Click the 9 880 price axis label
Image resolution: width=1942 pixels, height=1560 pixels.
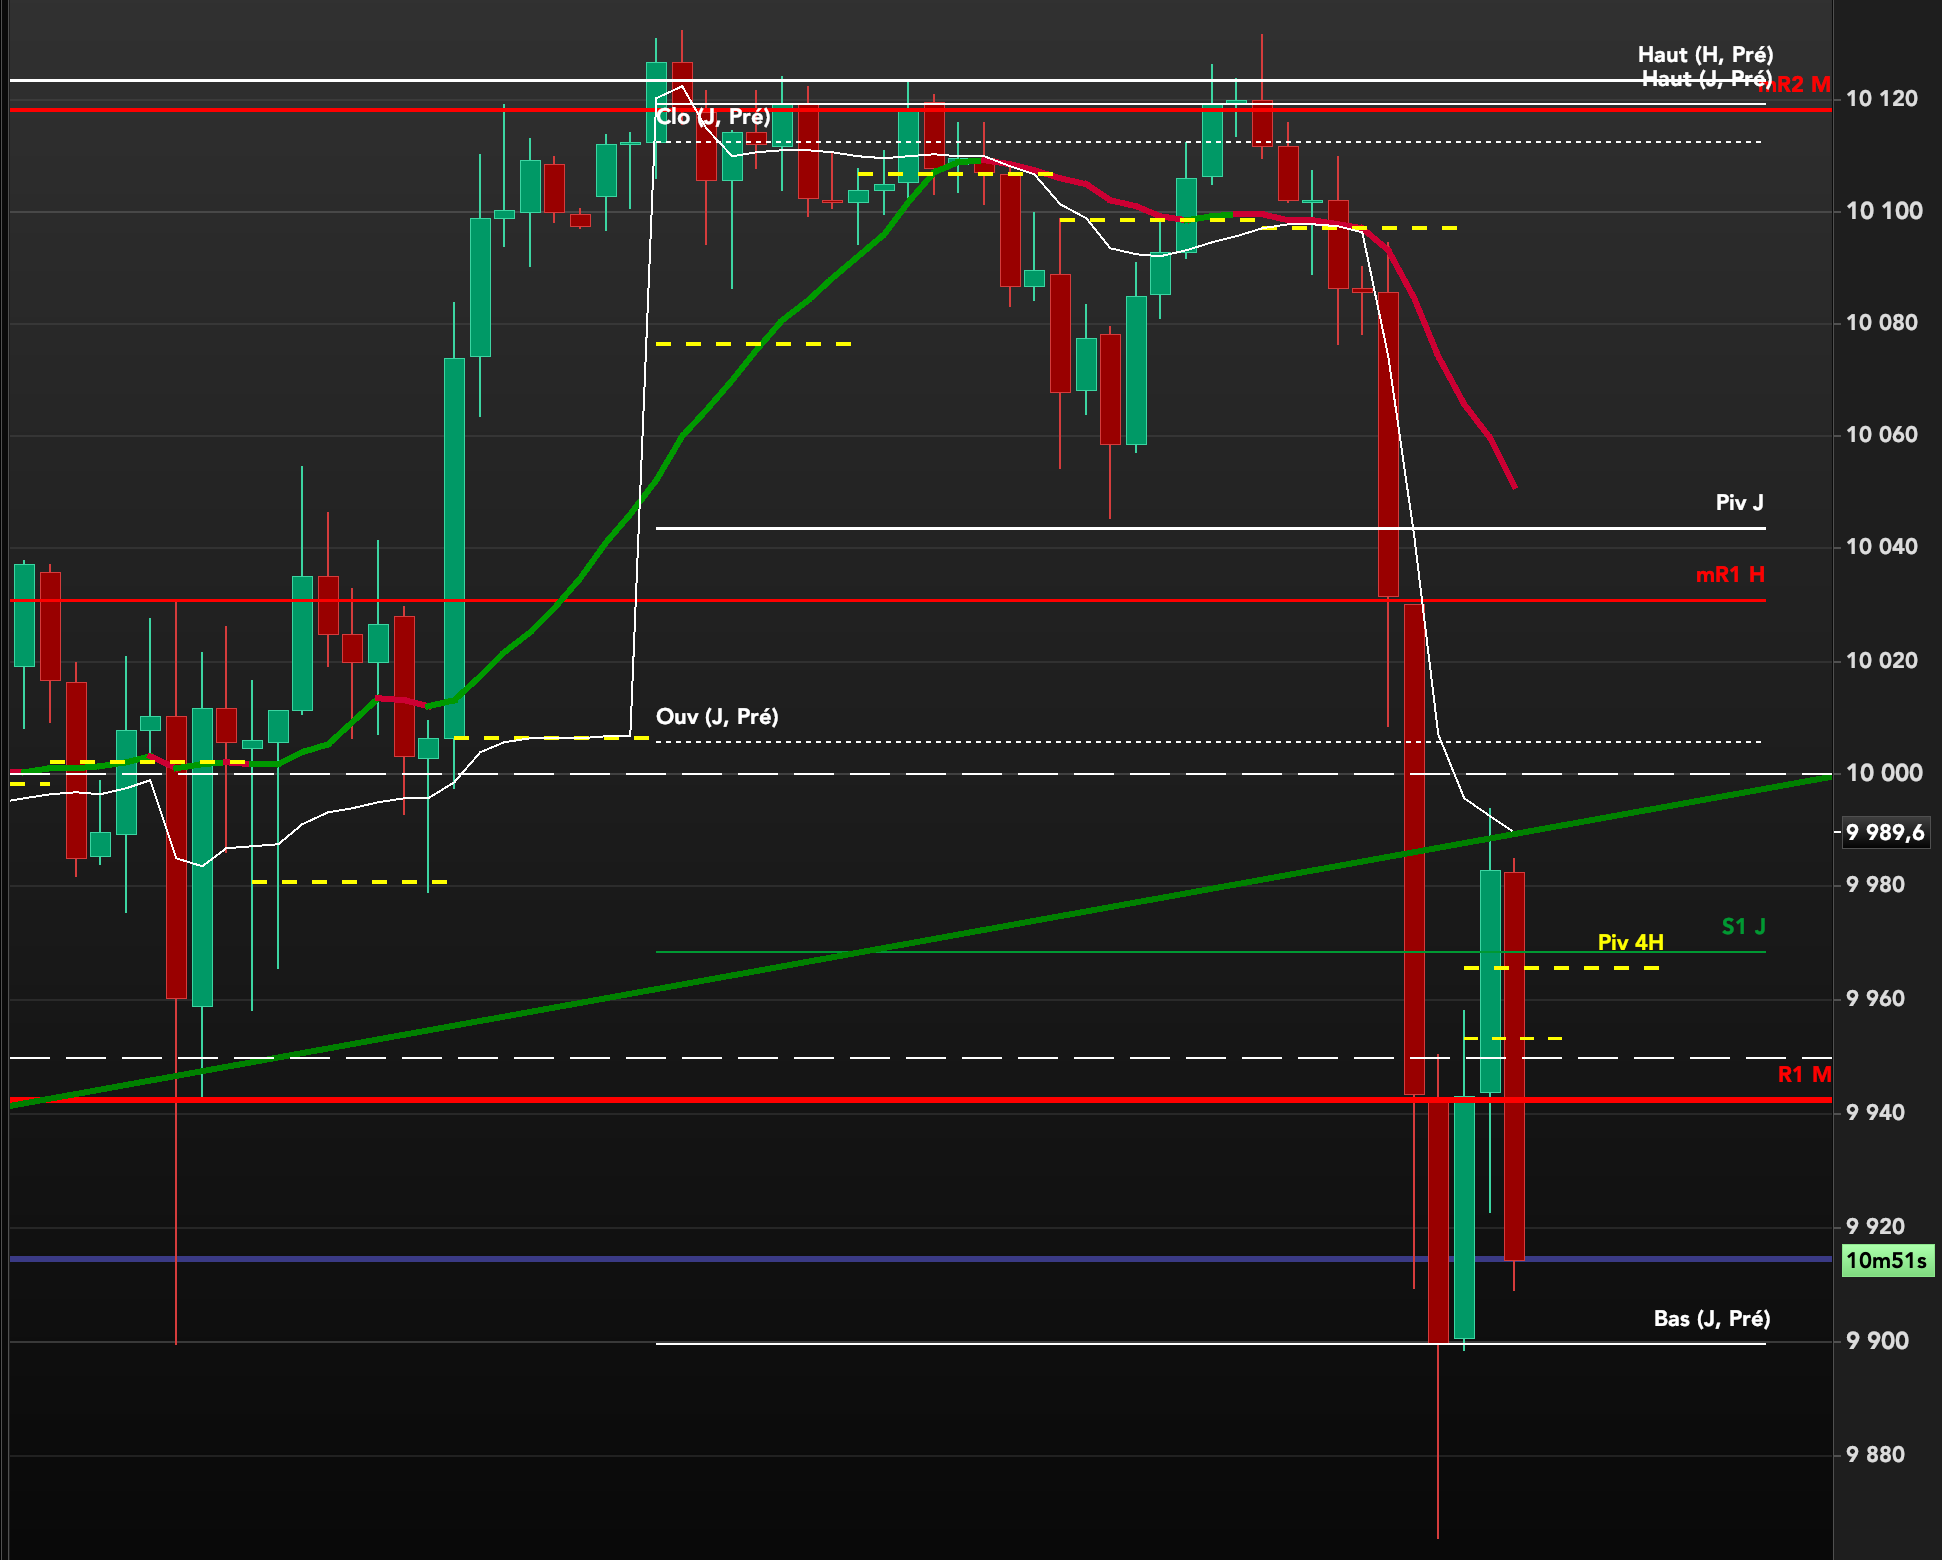pyautogui.click(x=1875, y=1455)
